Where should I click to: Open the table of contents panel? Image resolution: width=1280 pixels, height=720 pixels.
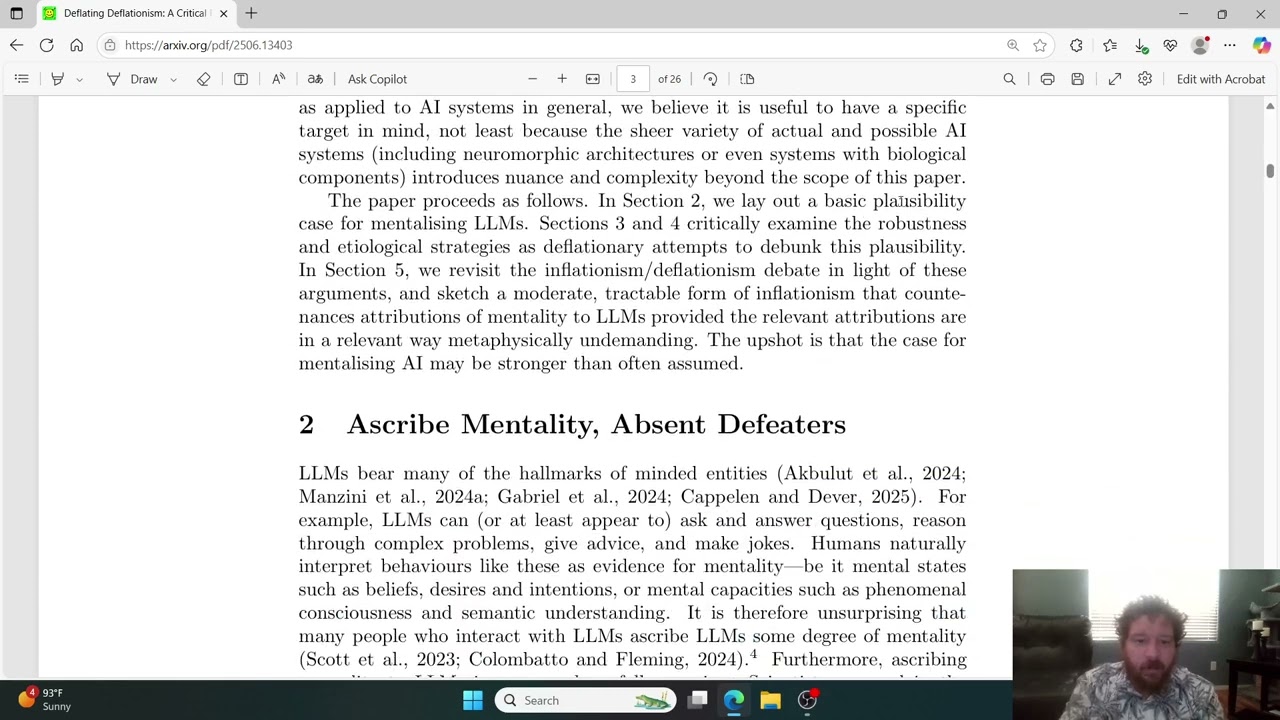point(21,79)
